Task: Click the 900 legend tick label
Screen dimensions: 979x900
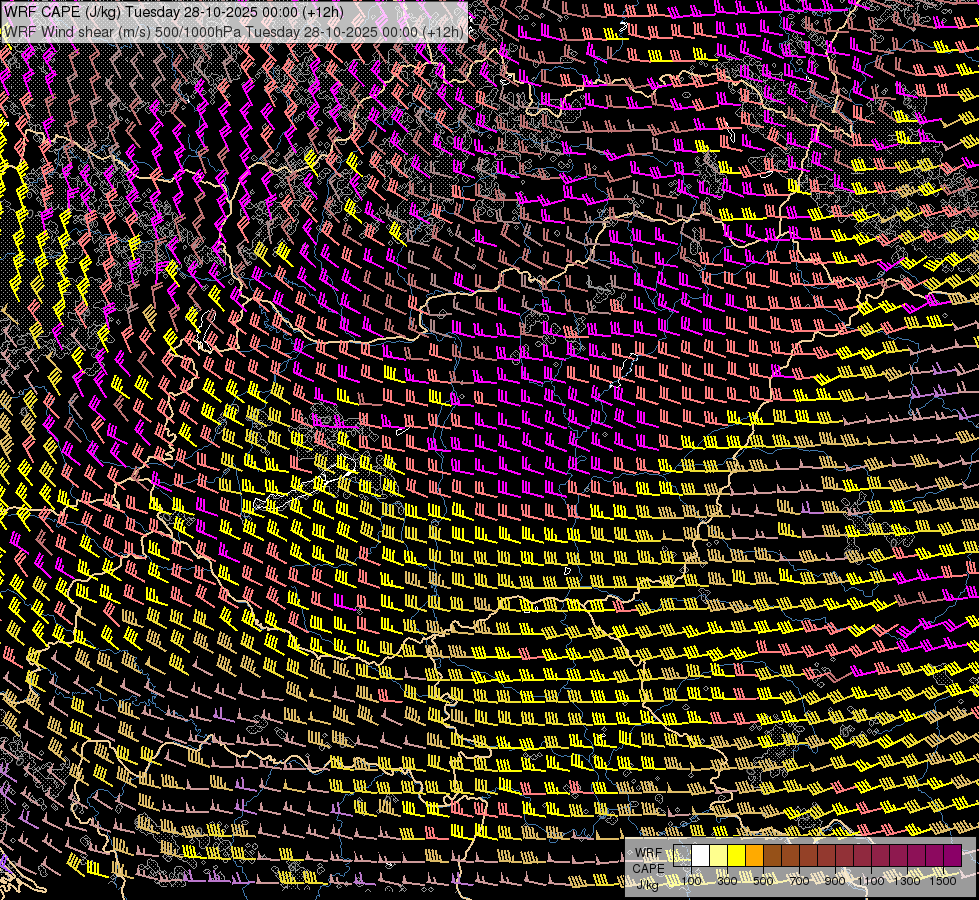Action: [835, 881]
